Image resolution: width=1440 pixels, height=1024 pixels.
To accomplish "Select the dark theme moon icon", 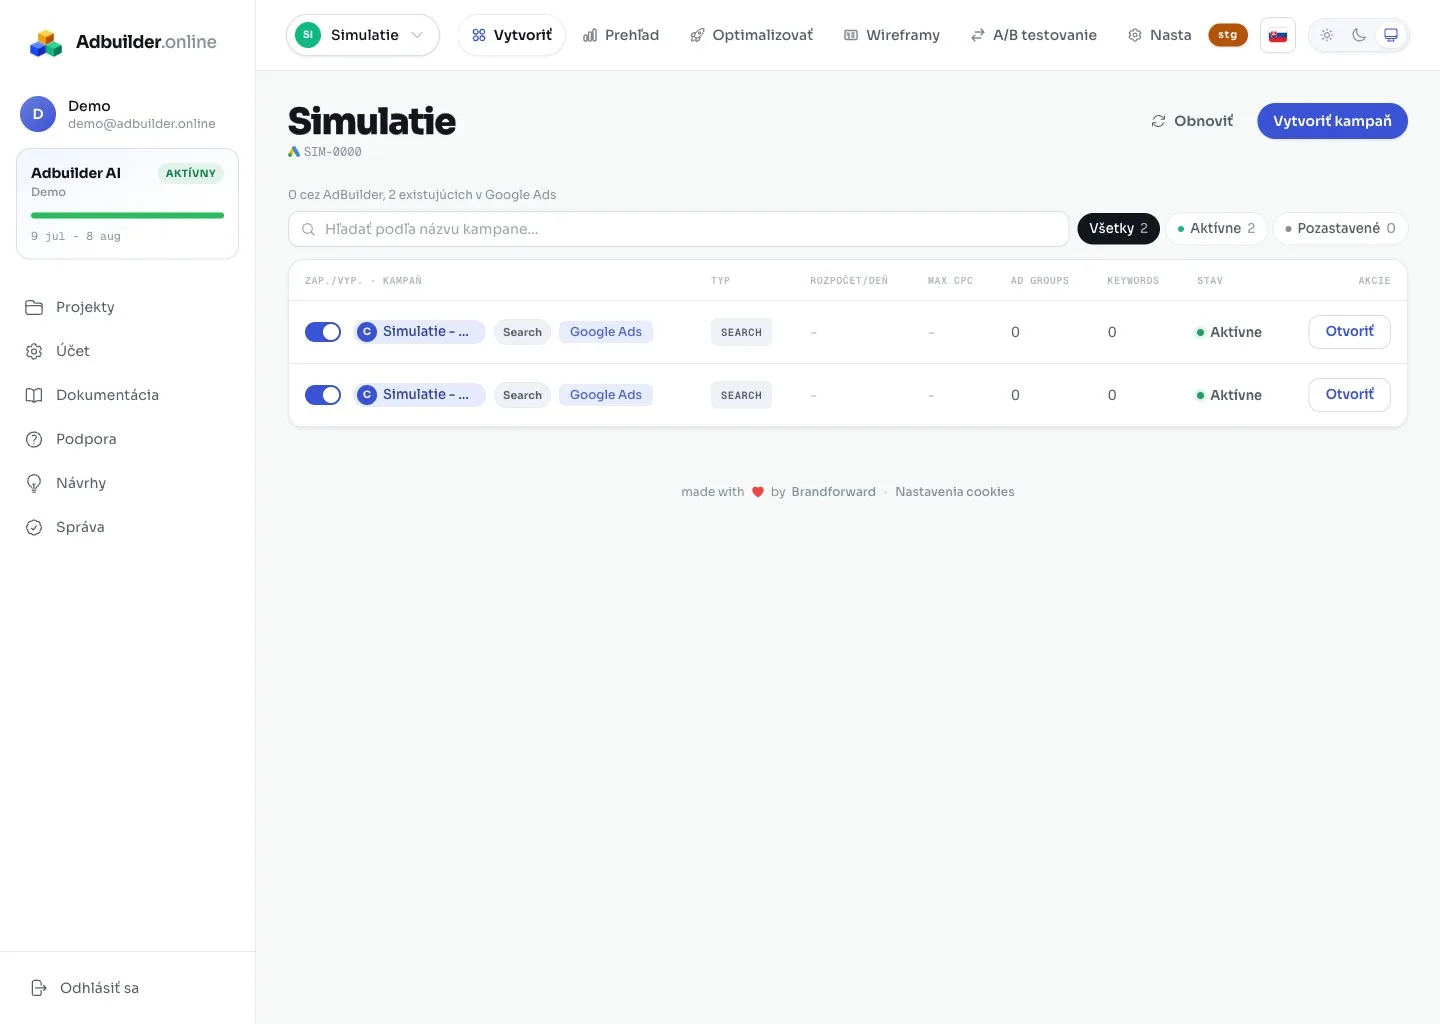I will 1359,35.
